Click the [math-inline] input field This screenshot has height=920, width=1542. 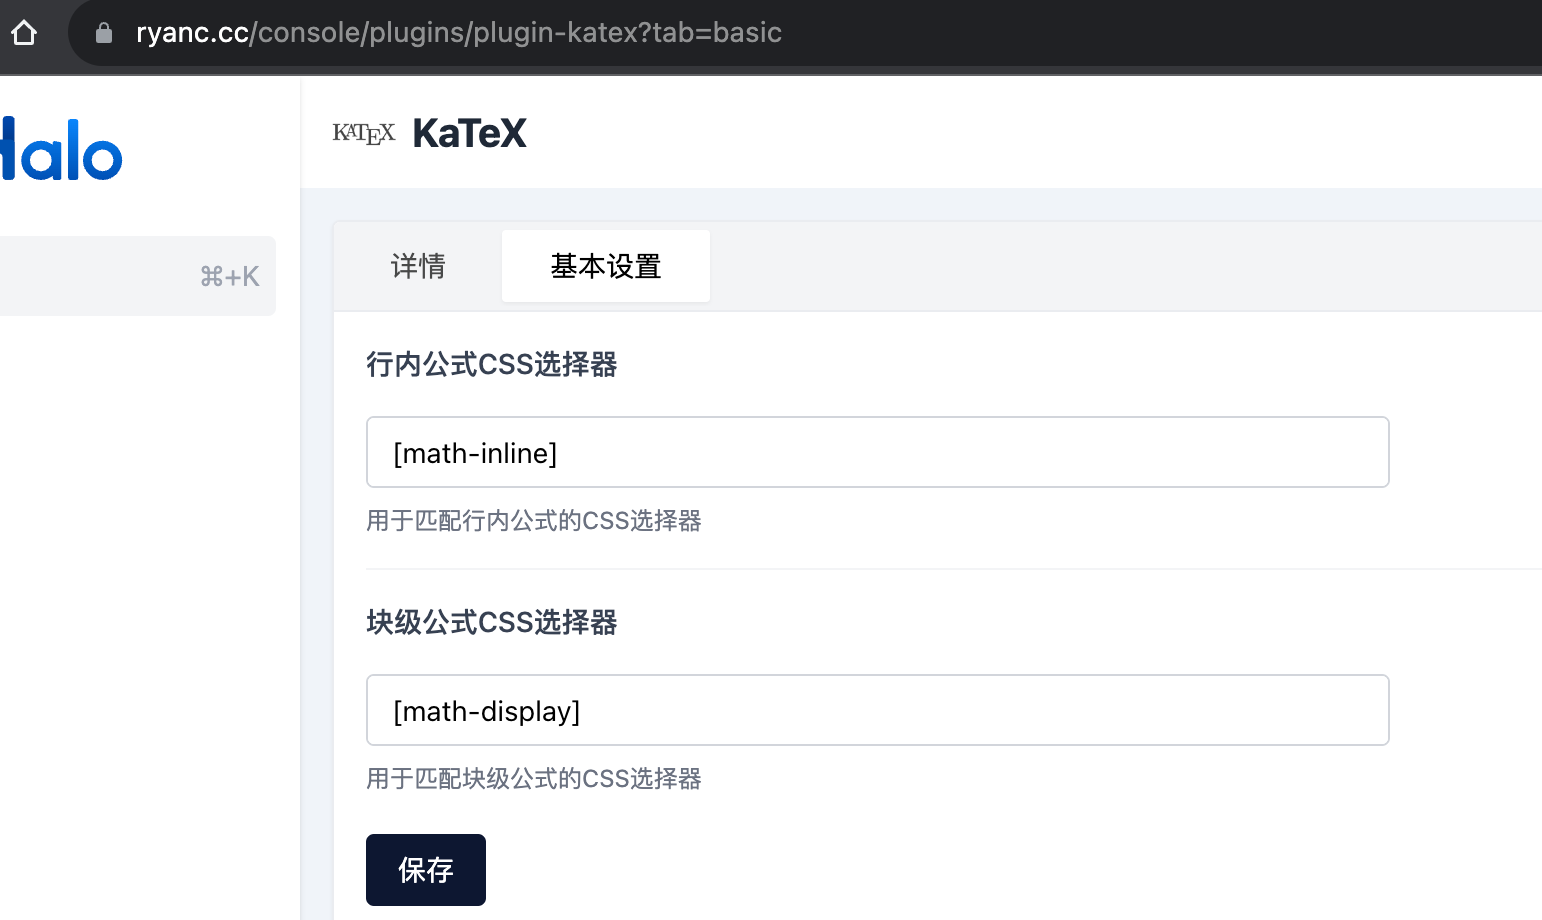(877, 452)
